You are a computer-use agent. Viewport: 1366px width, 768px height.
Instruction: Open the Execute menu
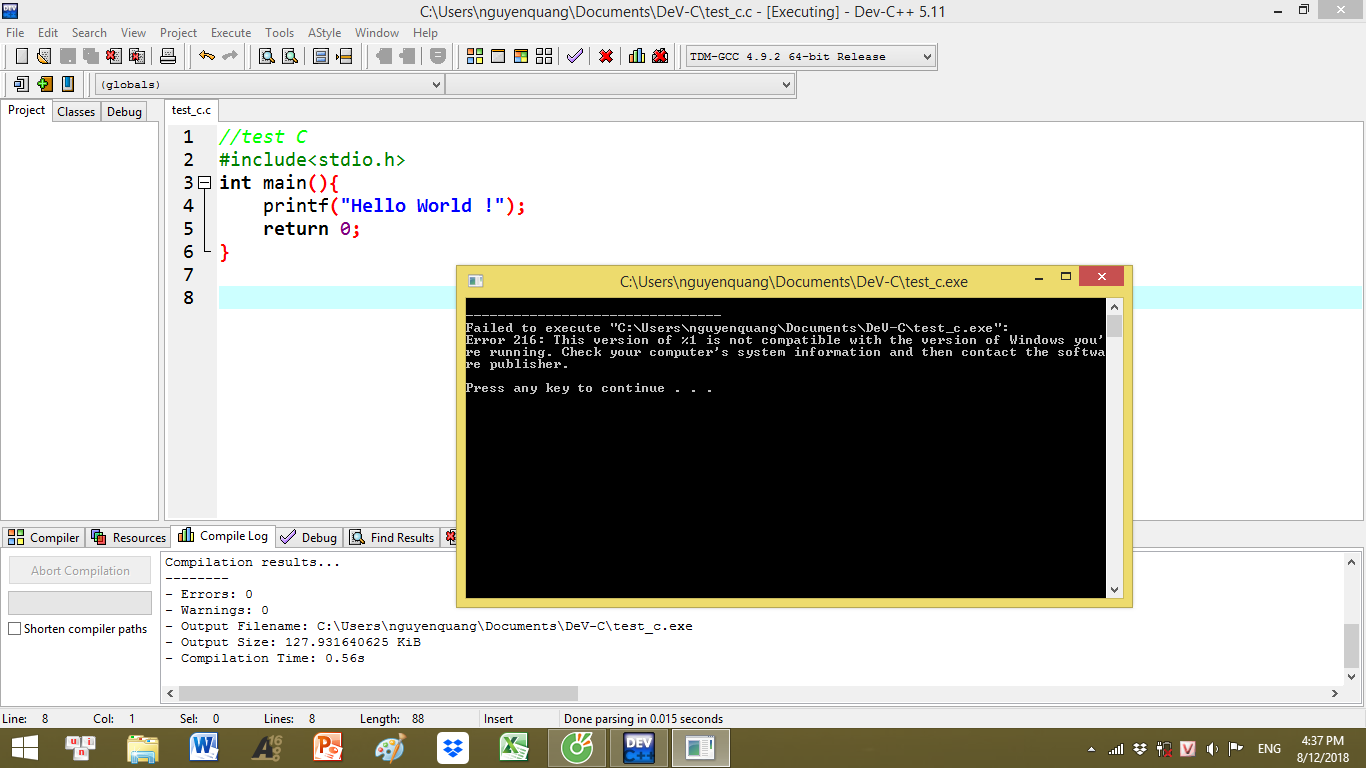tap(231, 33)
